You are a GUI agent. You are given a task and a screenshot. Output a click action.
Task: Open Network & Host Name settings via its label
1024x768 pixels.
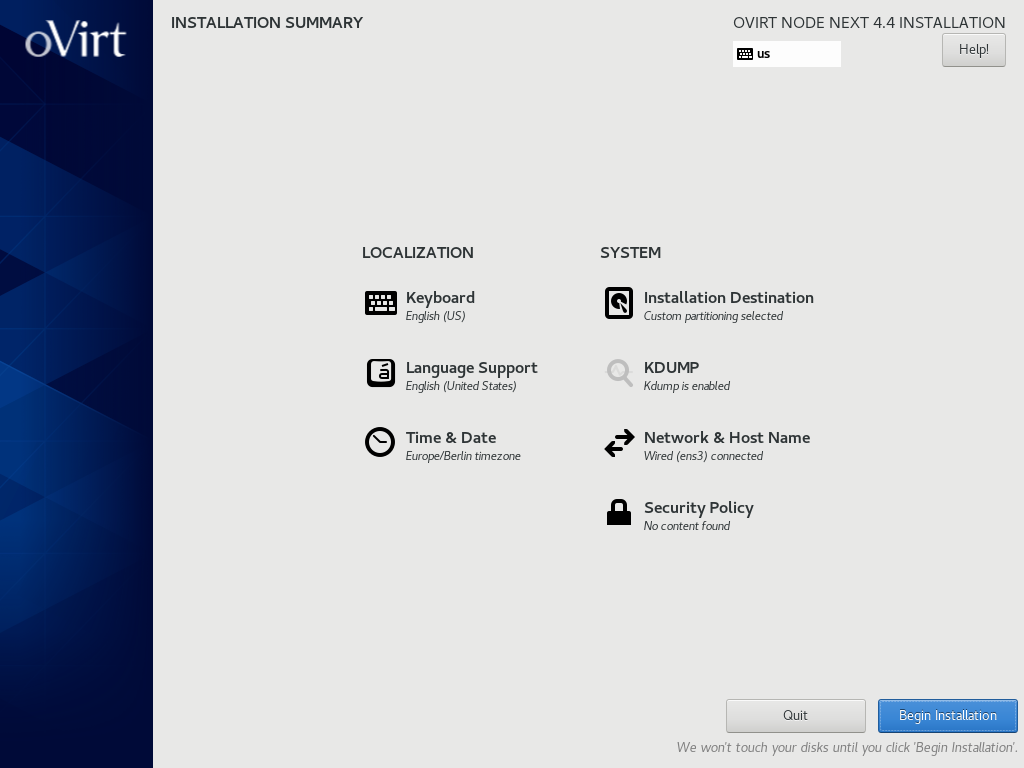click(727, 438)
